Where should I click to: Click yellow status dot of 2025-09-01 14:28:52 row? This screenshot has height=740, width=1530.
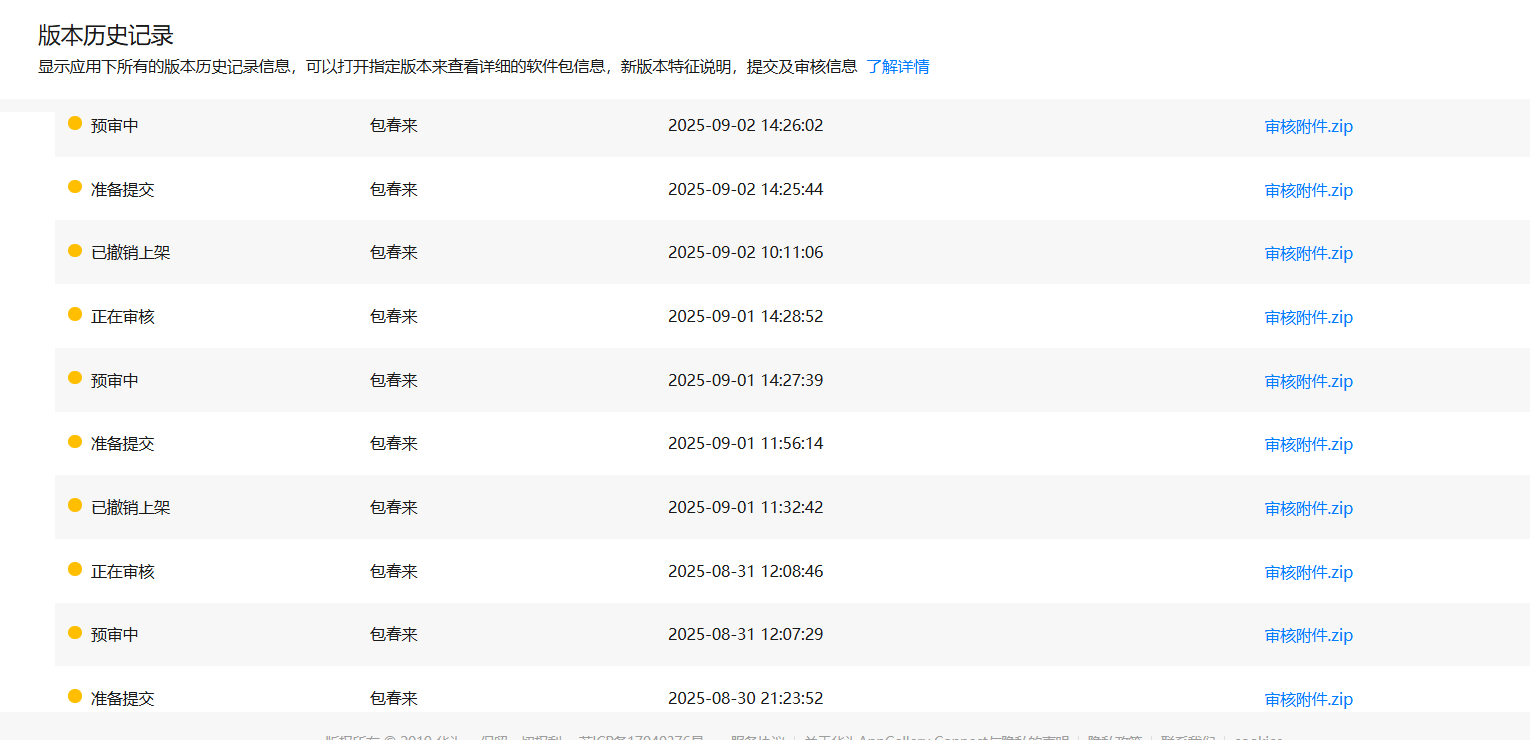(x=75, y=314)
